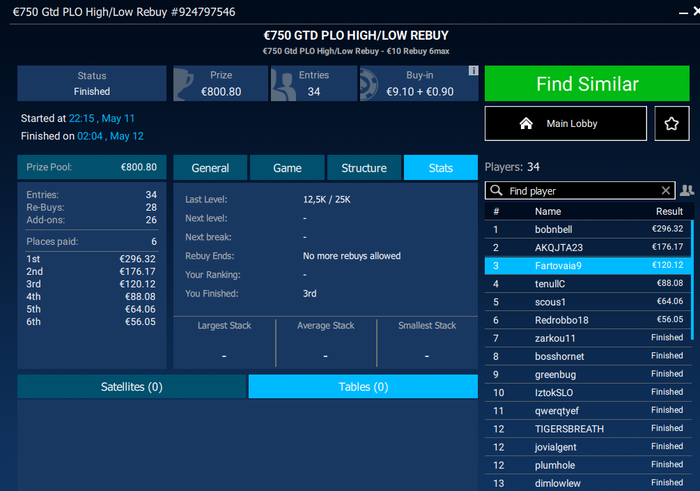Select player row Redrobbo18

[588, 320]
